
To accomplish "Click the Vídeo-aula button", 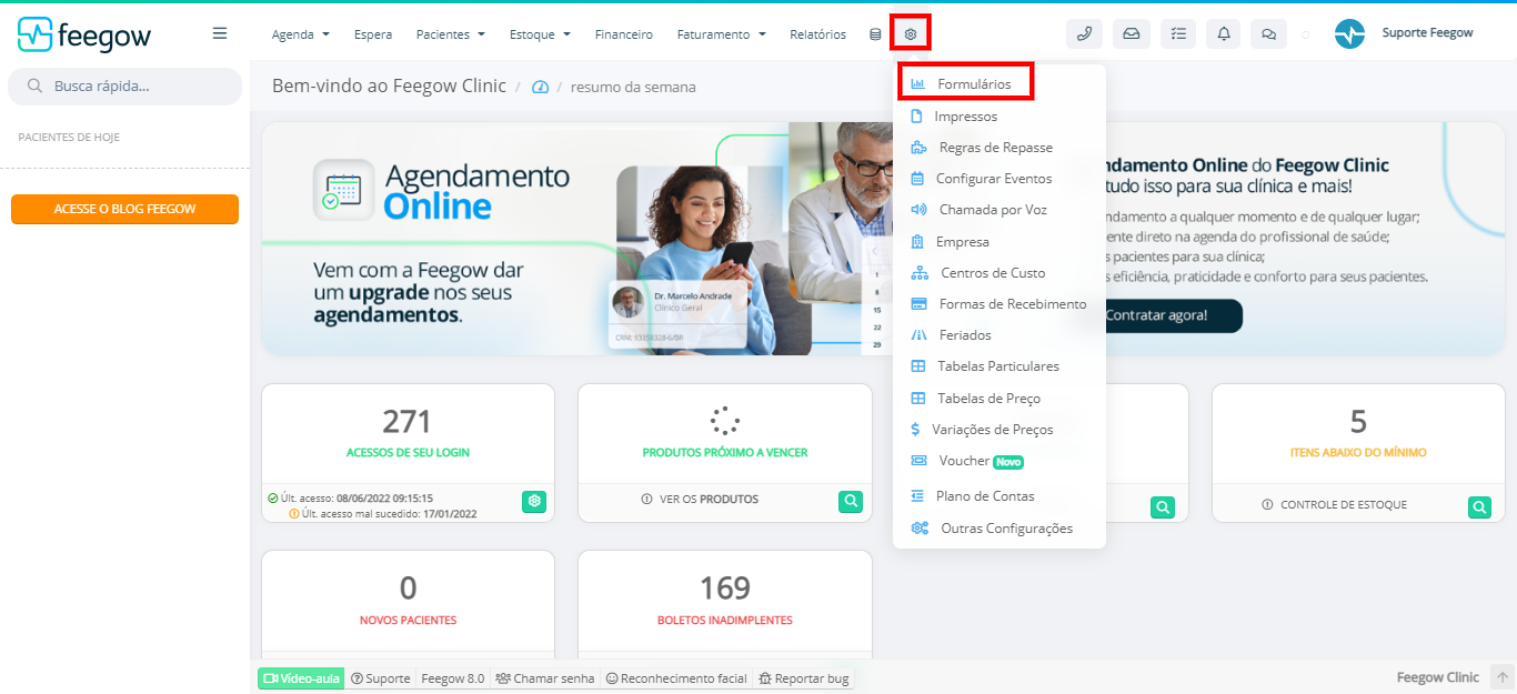I will coord(301,678).
